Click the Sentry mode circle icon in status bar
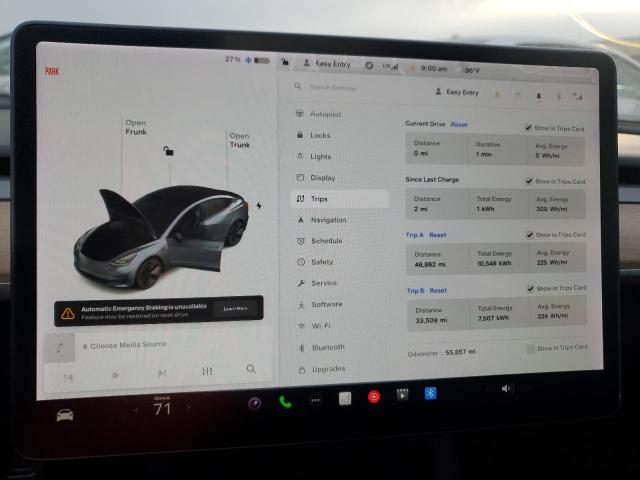The height and width of the screenshot is (480, 640). (369, 65)
